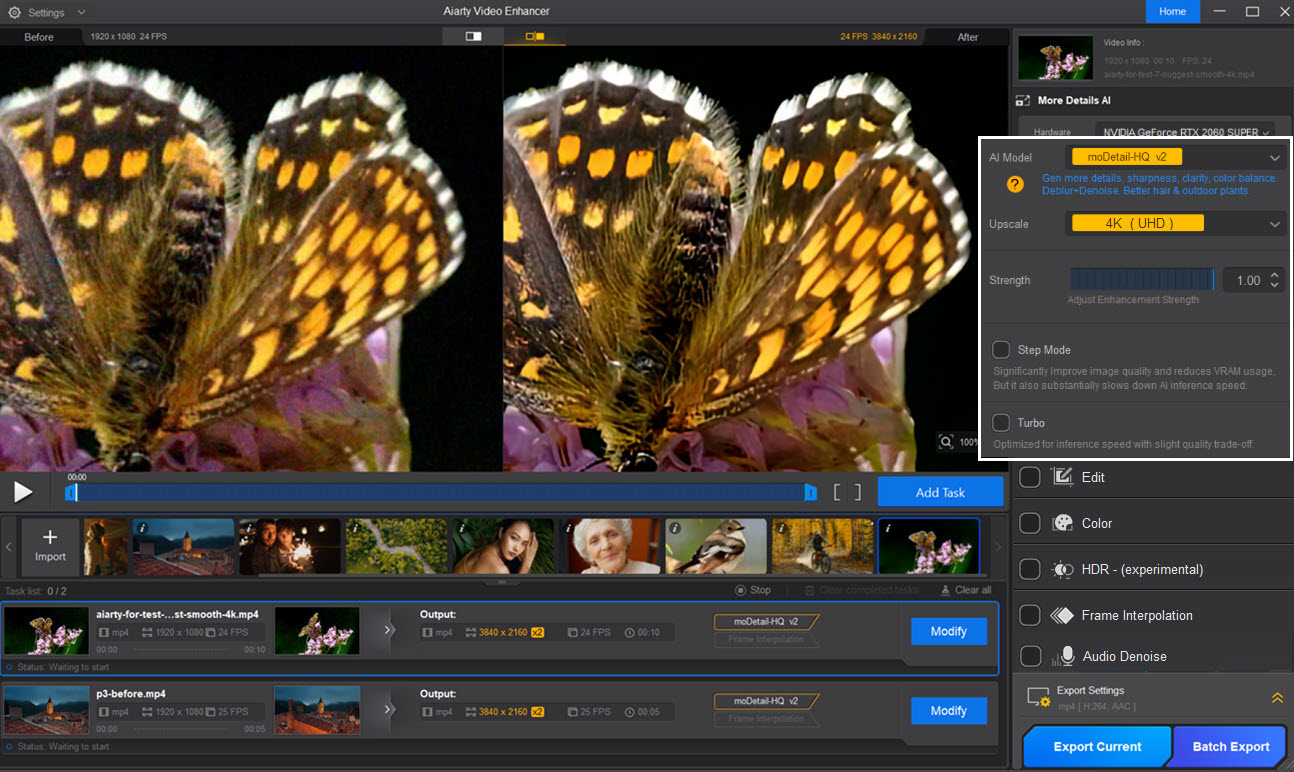This screenshot has height=772, width=1294.
Task: Expand the Export Settings panel
Action: [1277, 698]
